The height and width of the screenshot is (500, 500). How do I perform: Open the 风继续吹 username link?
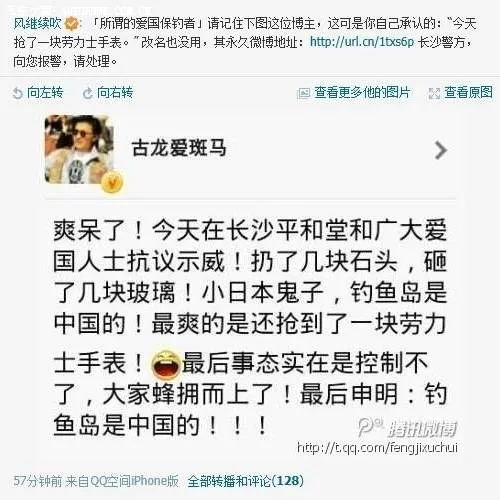click(37, 23)
